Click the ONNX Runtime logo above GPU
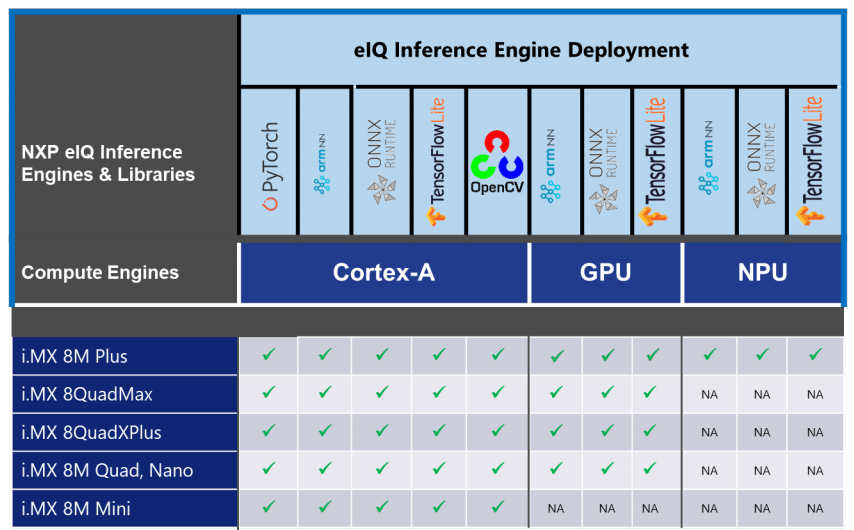854x530 pixels. 603,170
